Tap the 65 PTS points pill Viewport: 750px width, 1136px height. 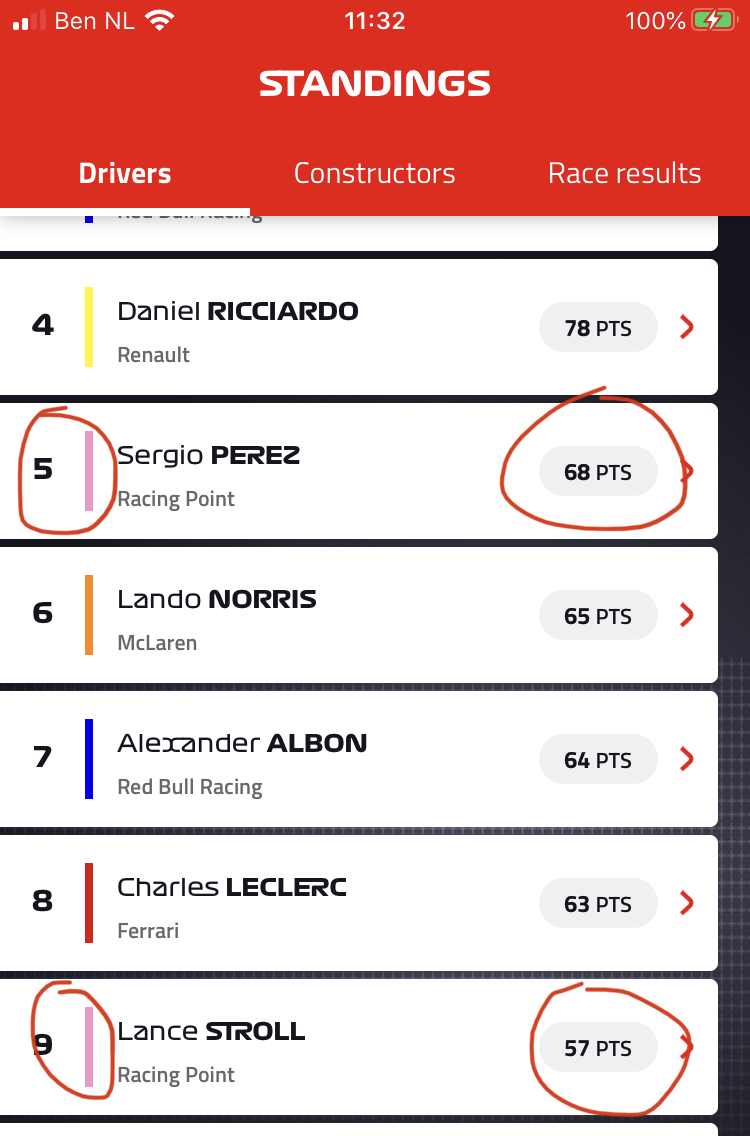coord(598,616)
